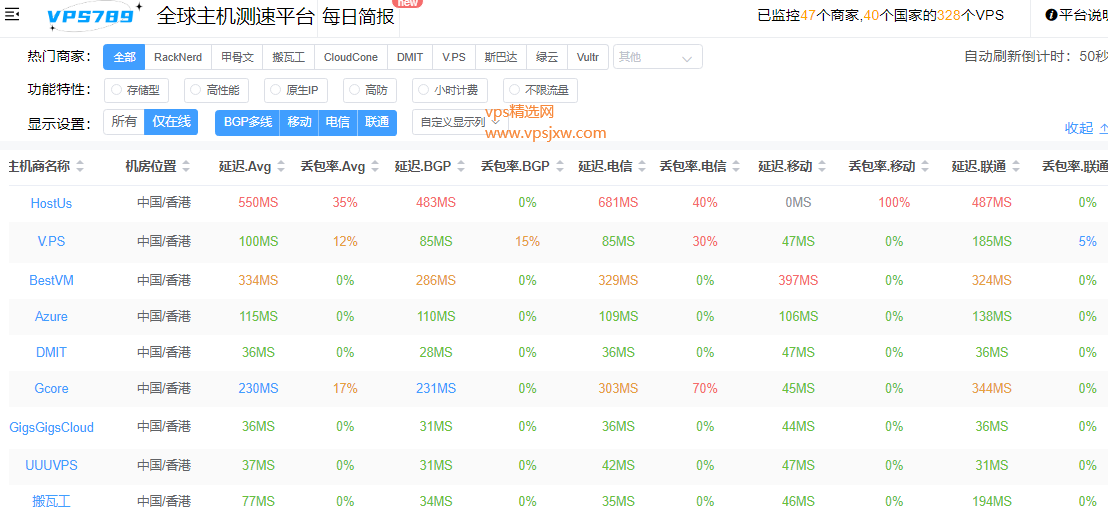Screen dimensions: 1108x517
Task: Switch display to 仅在线
Action: click(x=172, y=121)
